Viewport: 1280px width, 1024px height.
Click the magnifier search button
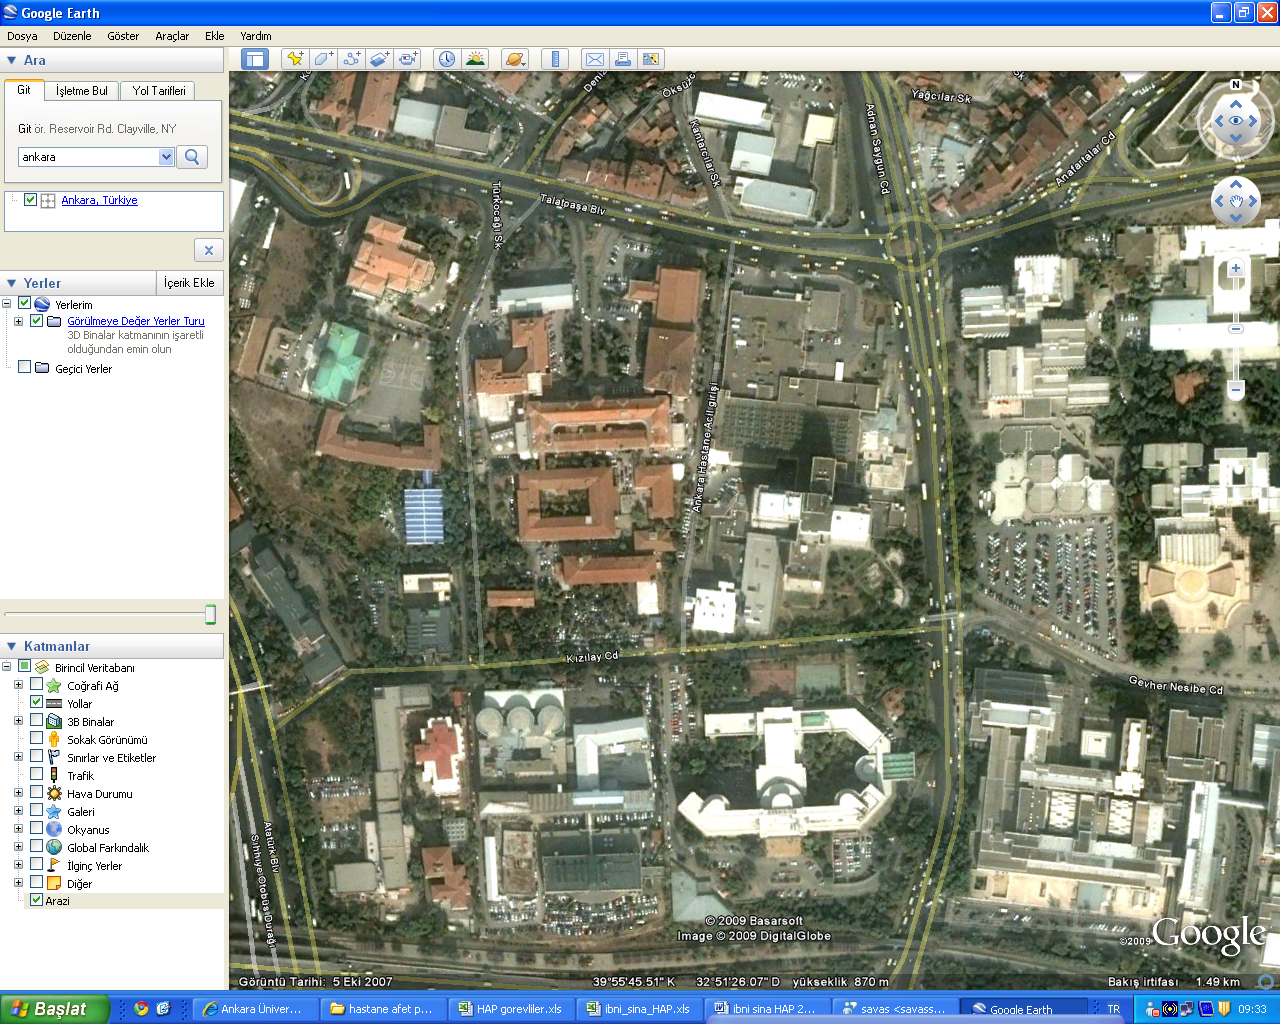[192, 157]
